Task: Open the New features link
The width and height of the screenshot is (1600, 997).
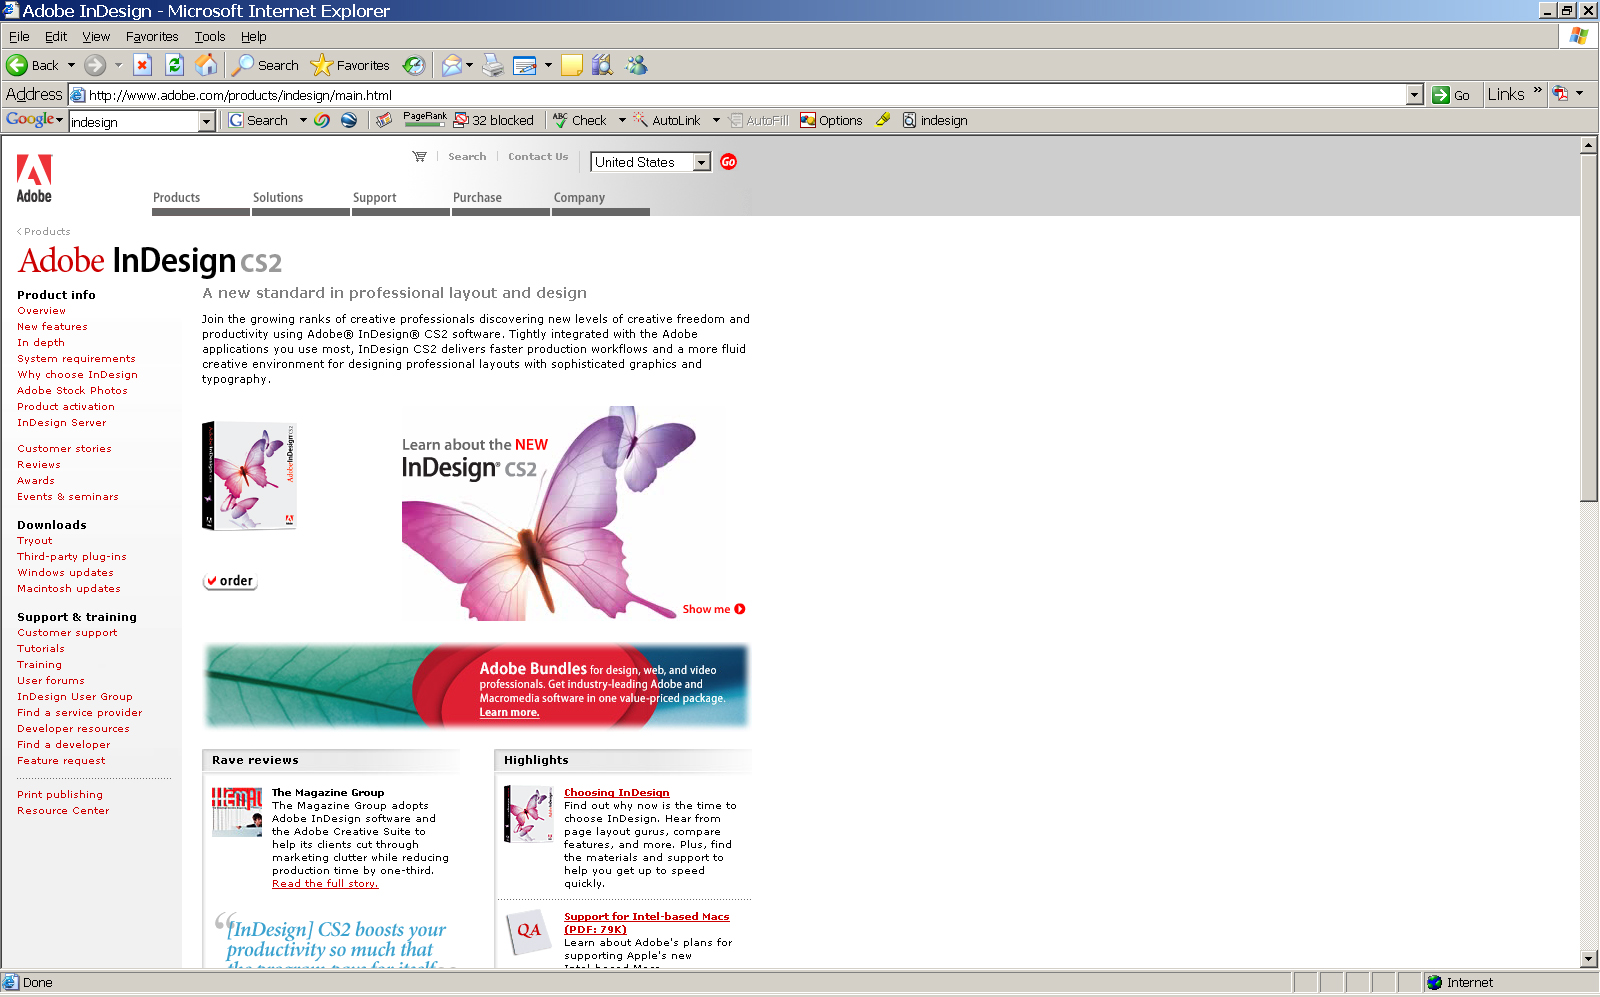Action: [52, 327]
